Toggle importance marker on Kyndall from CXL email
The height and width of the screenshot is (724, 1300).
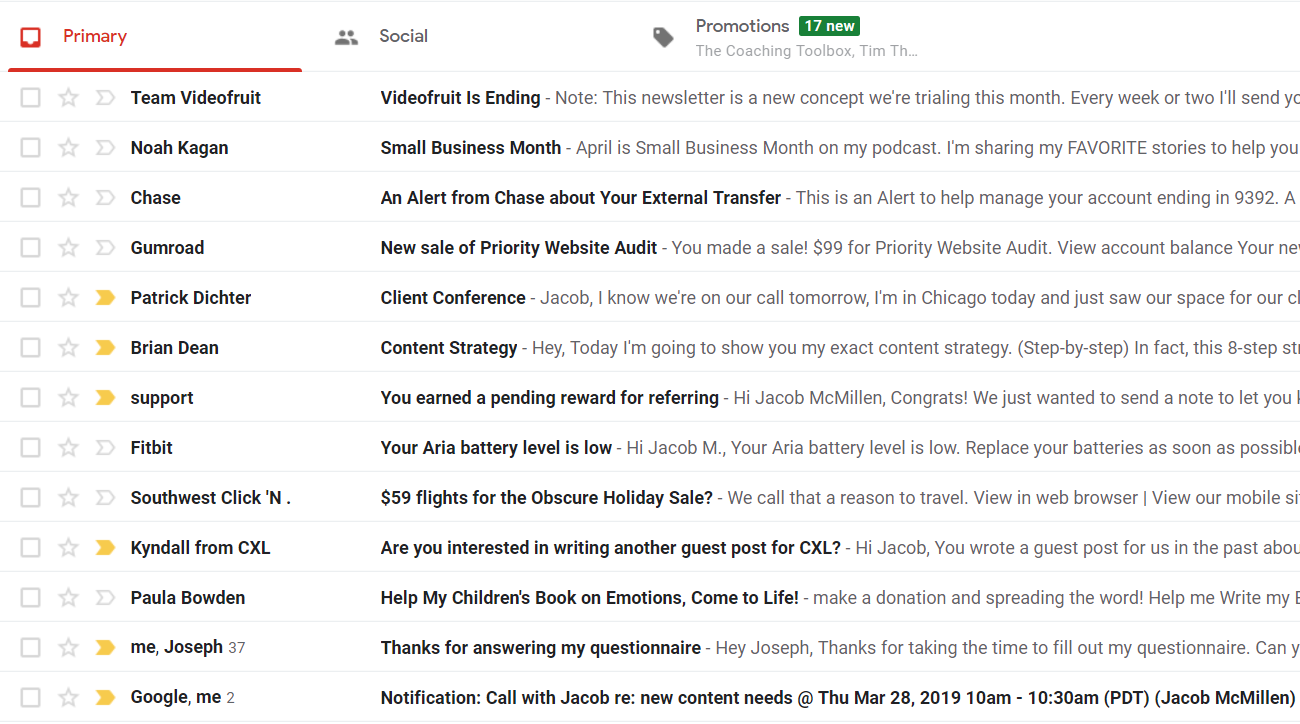click(x=105, y=547)
